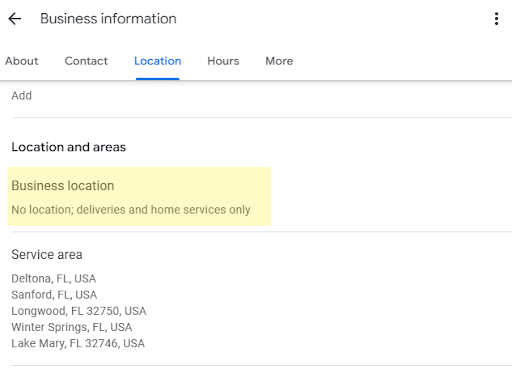Edit the Business location entry

click(139, 197)
